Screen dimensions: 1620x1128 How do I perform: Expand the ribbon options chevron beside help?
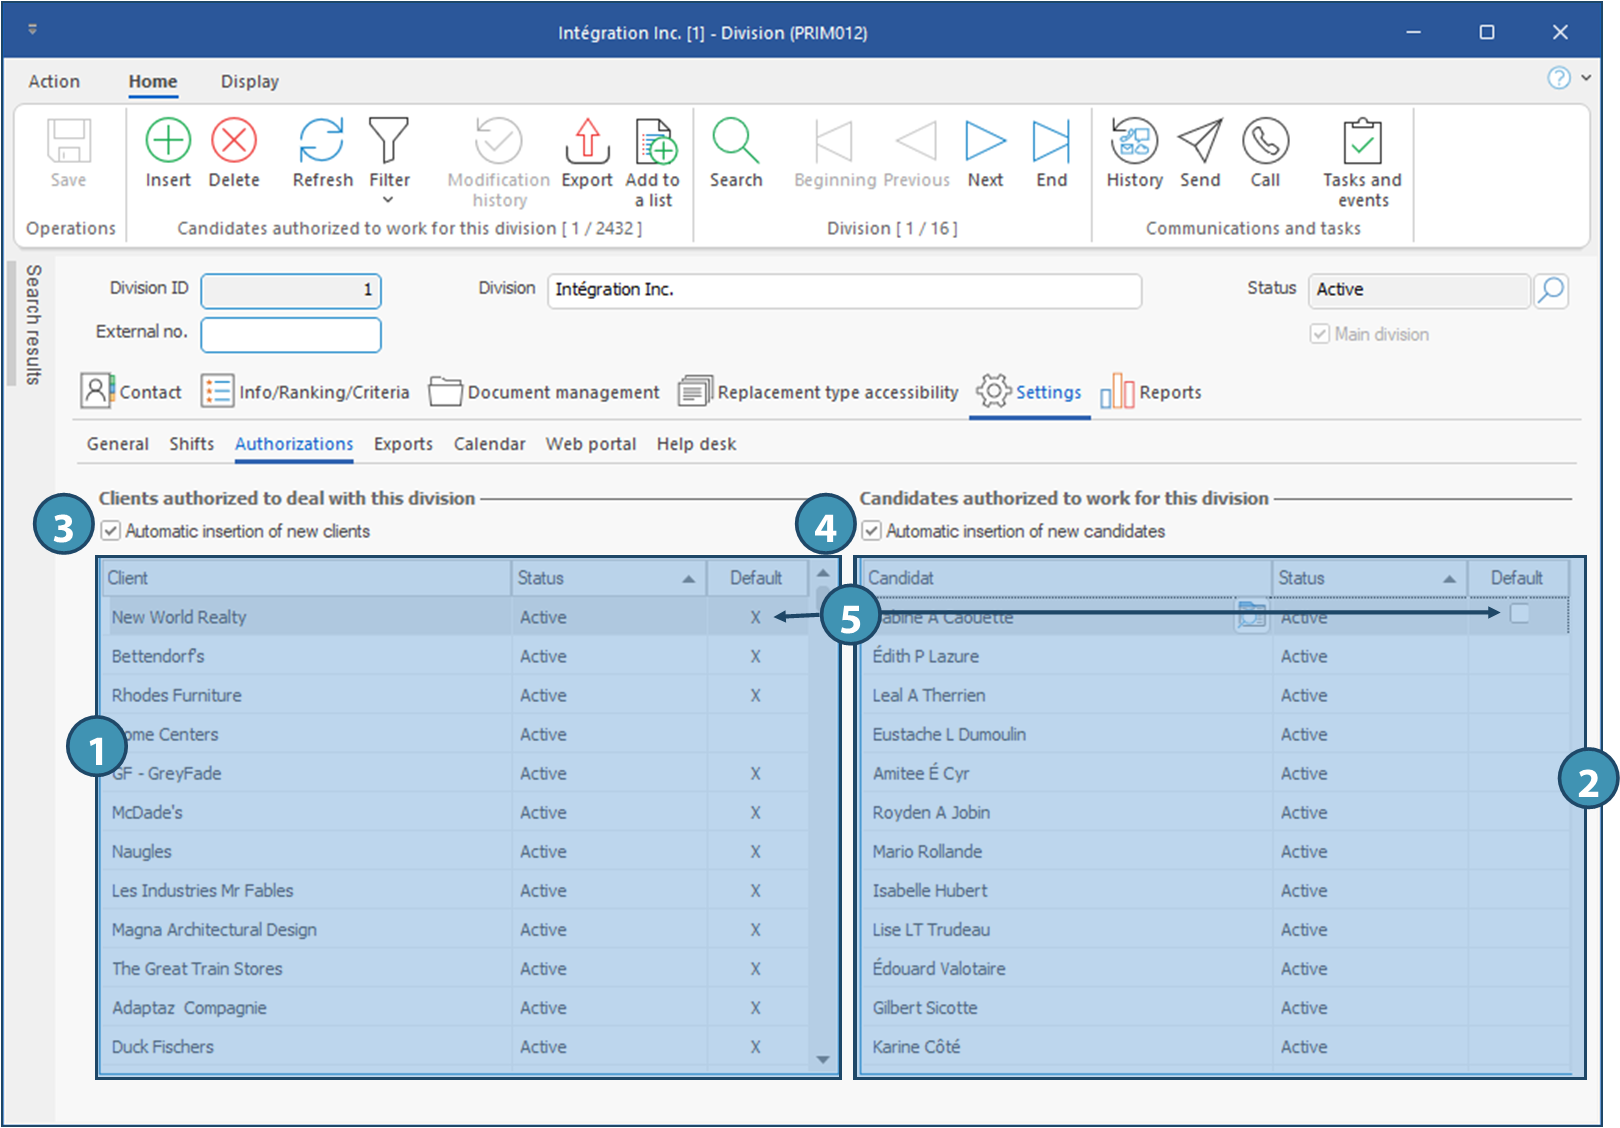[x=1586, y=77]
